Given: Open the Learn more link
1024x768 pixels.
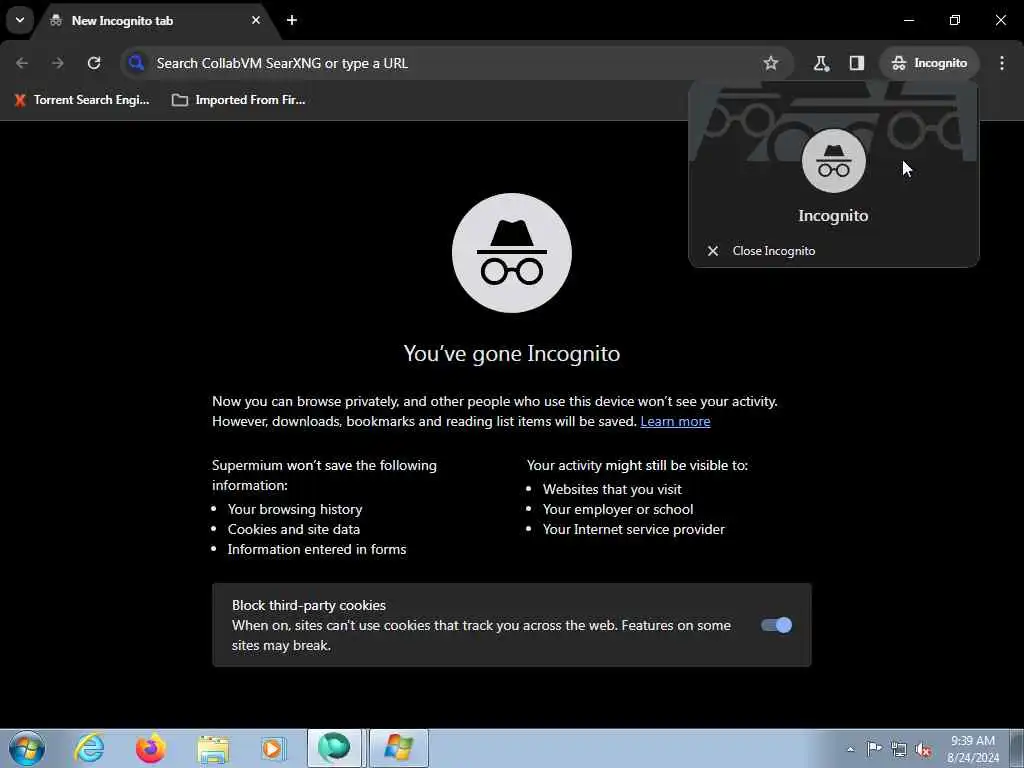Looking at the screenshot, I should click(675, 421).
